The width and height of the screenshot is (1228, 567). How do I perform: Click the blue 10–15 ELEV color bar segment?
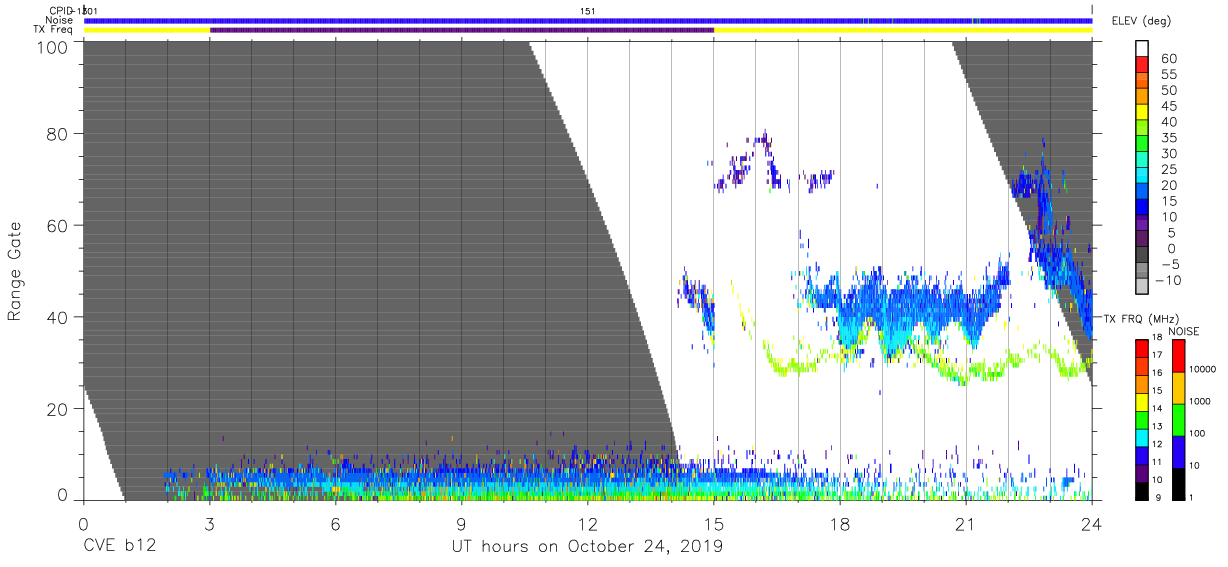coord(1142,209)
